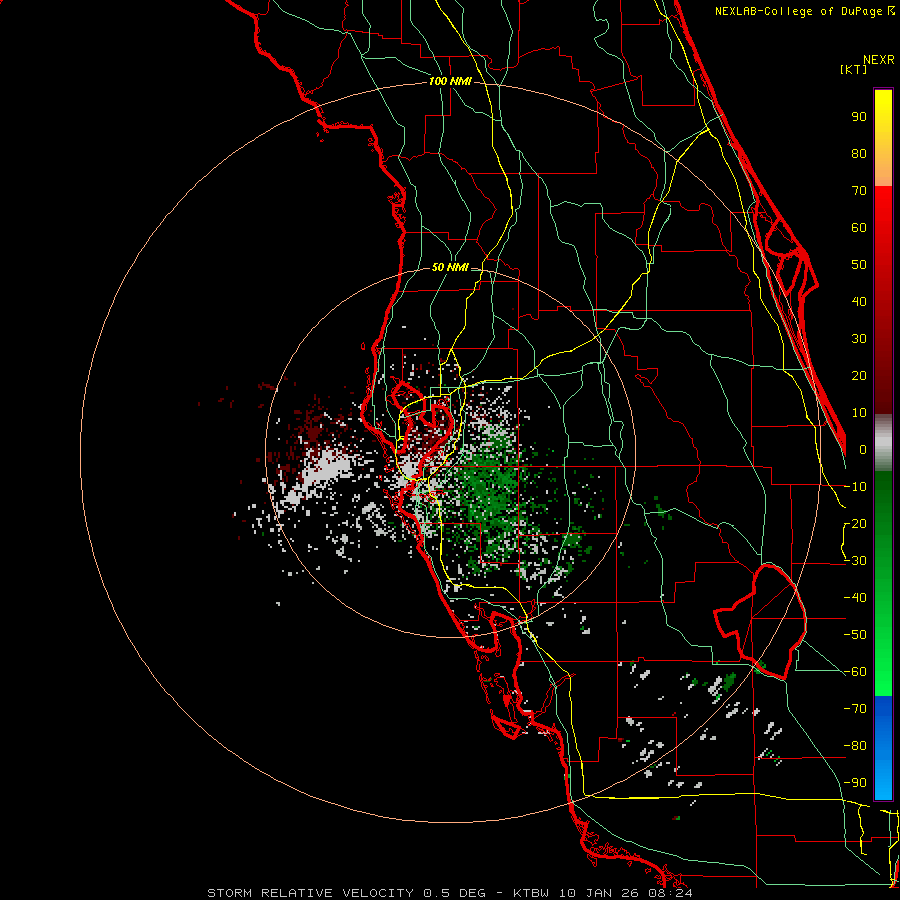Image resolution: width=900 pixels, height=900 pixels.
Task: Select the -10 value on the velocity scale
Action: 855,487
